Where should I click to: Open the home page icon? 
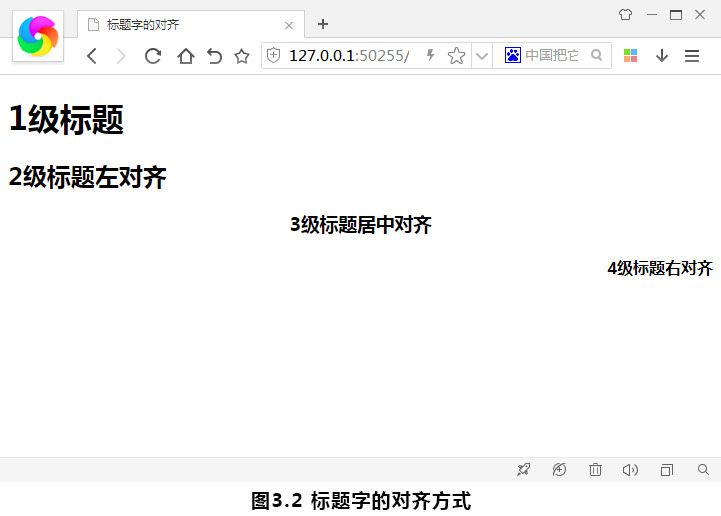click(186, 56)
